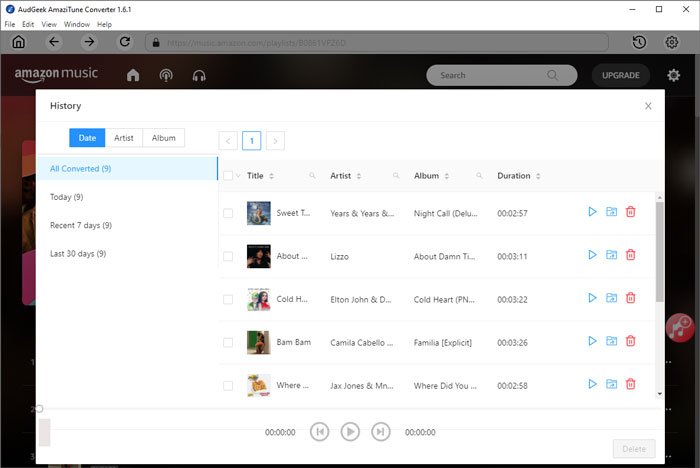700x468 pixels.
Task: Sort the list by Artist
Action: click(358, 176)
